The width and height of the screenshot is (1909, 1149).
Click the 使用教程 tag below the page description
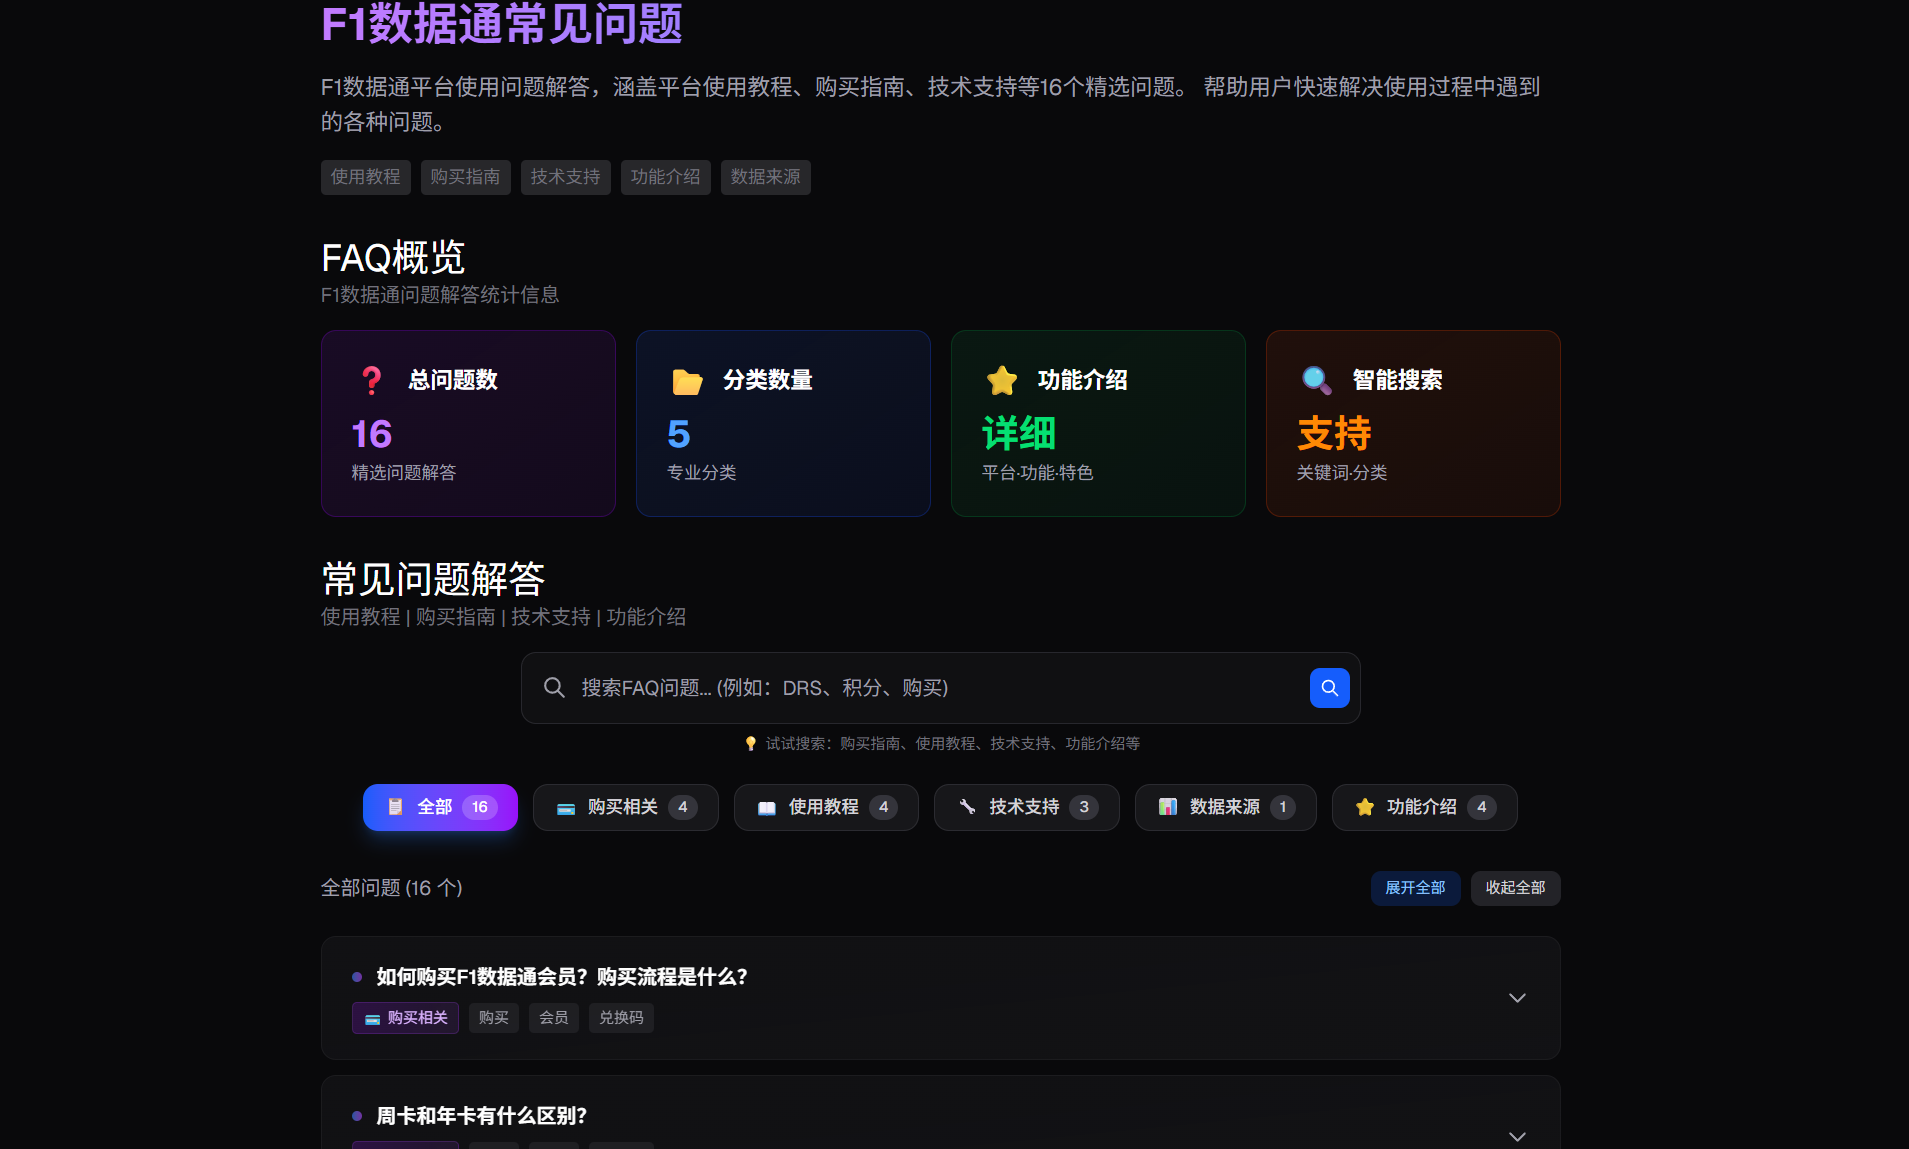(365, 177)
